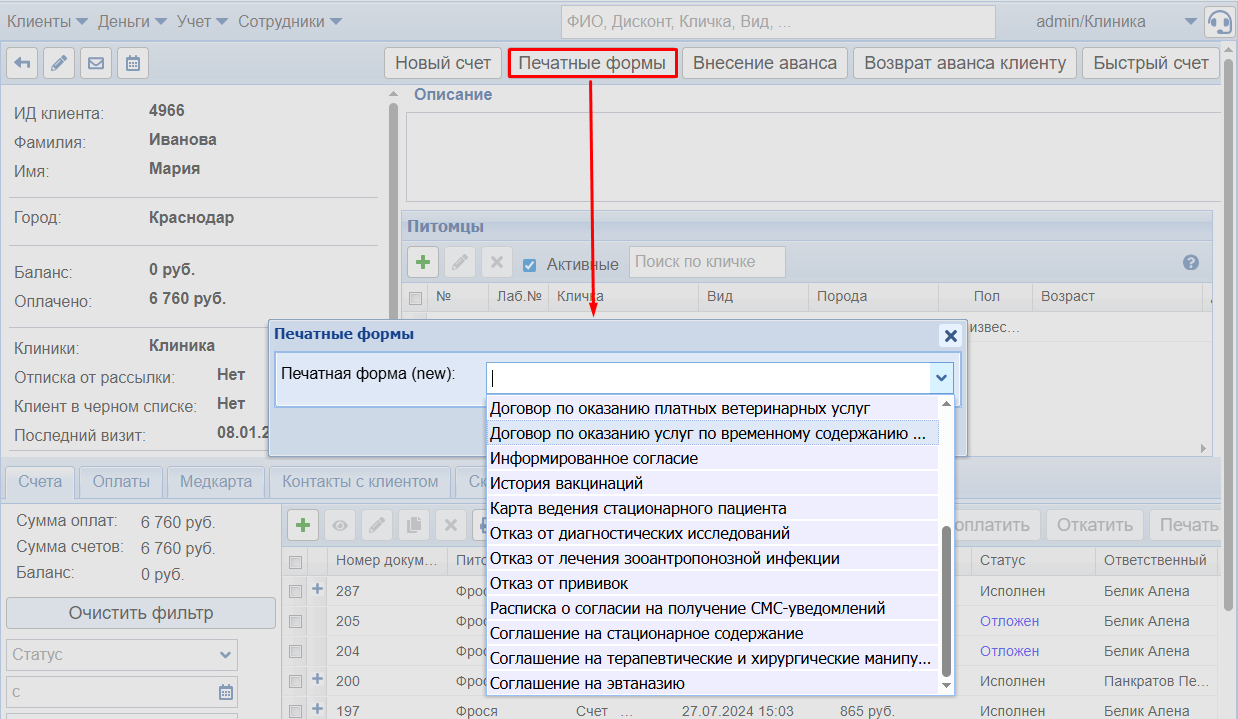
Task: Click the pet search by name field
Action: (707, 262)
